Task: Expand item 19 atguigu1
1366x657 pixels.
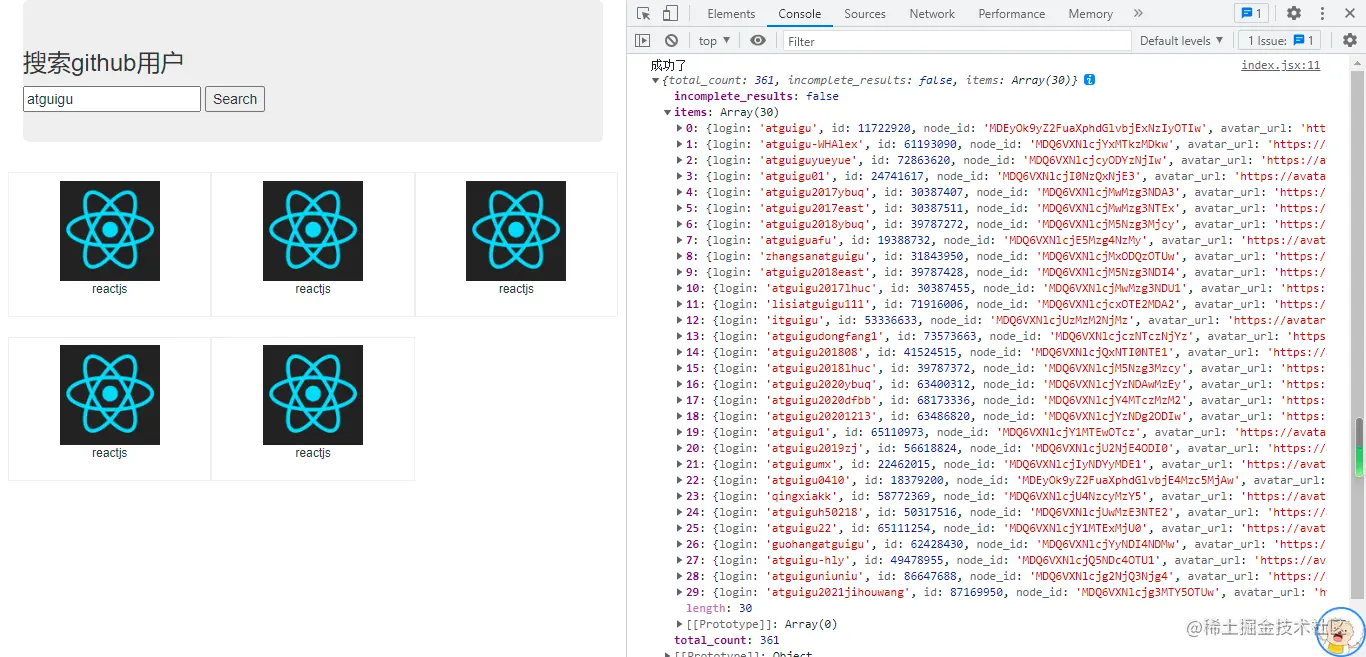Action: (x=680, y=432)
